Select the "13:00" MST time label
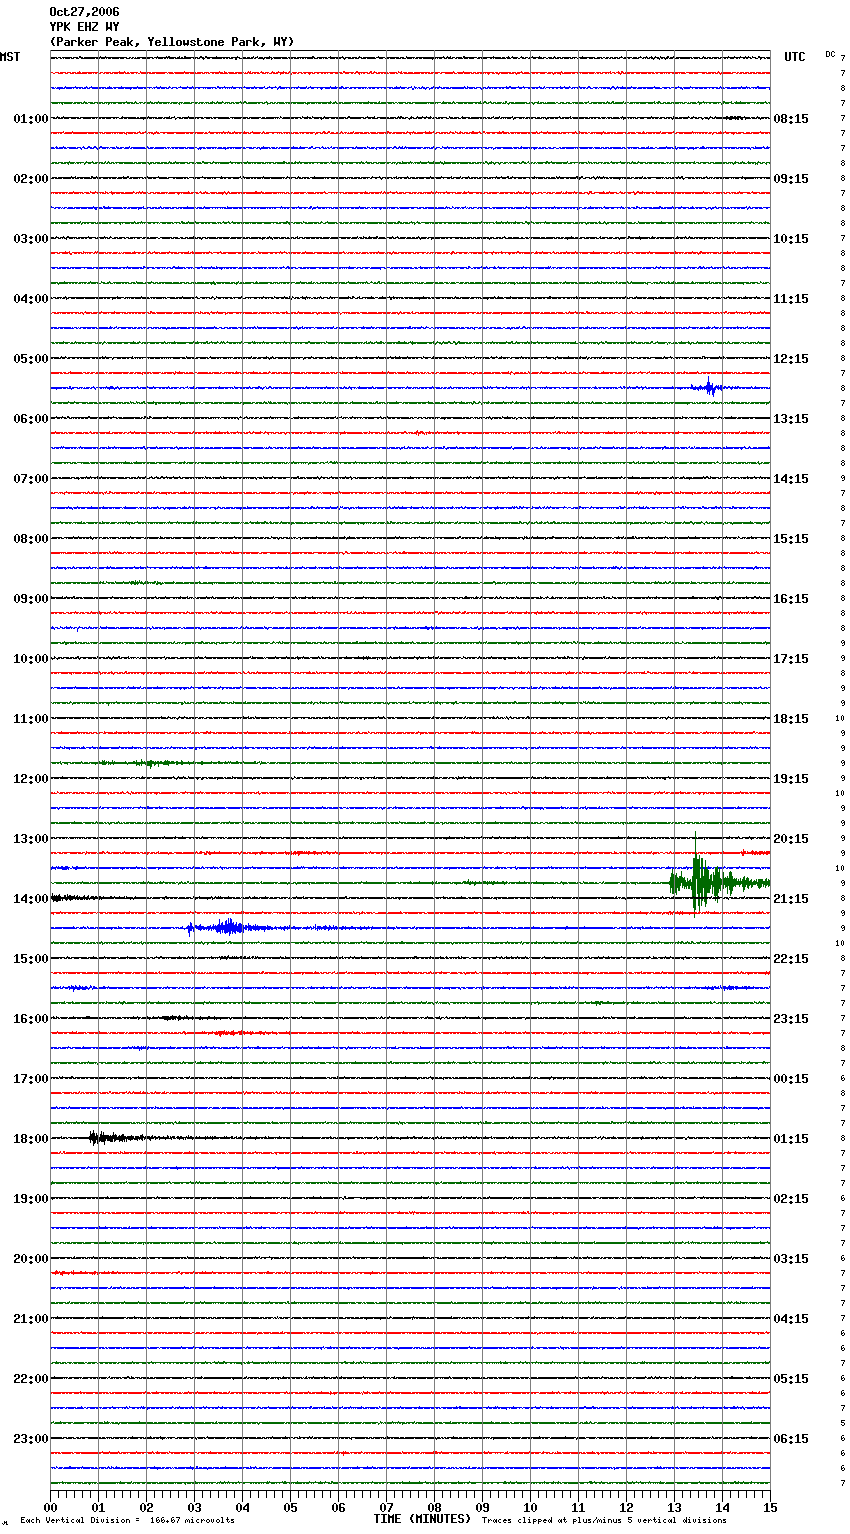850x1534 pixels. click(31, 839)
